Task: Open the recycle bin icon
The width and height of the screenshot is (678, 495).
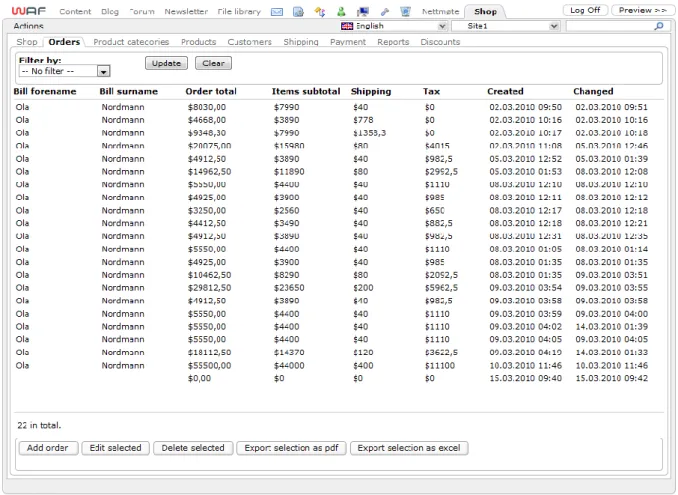Action: 405,12
